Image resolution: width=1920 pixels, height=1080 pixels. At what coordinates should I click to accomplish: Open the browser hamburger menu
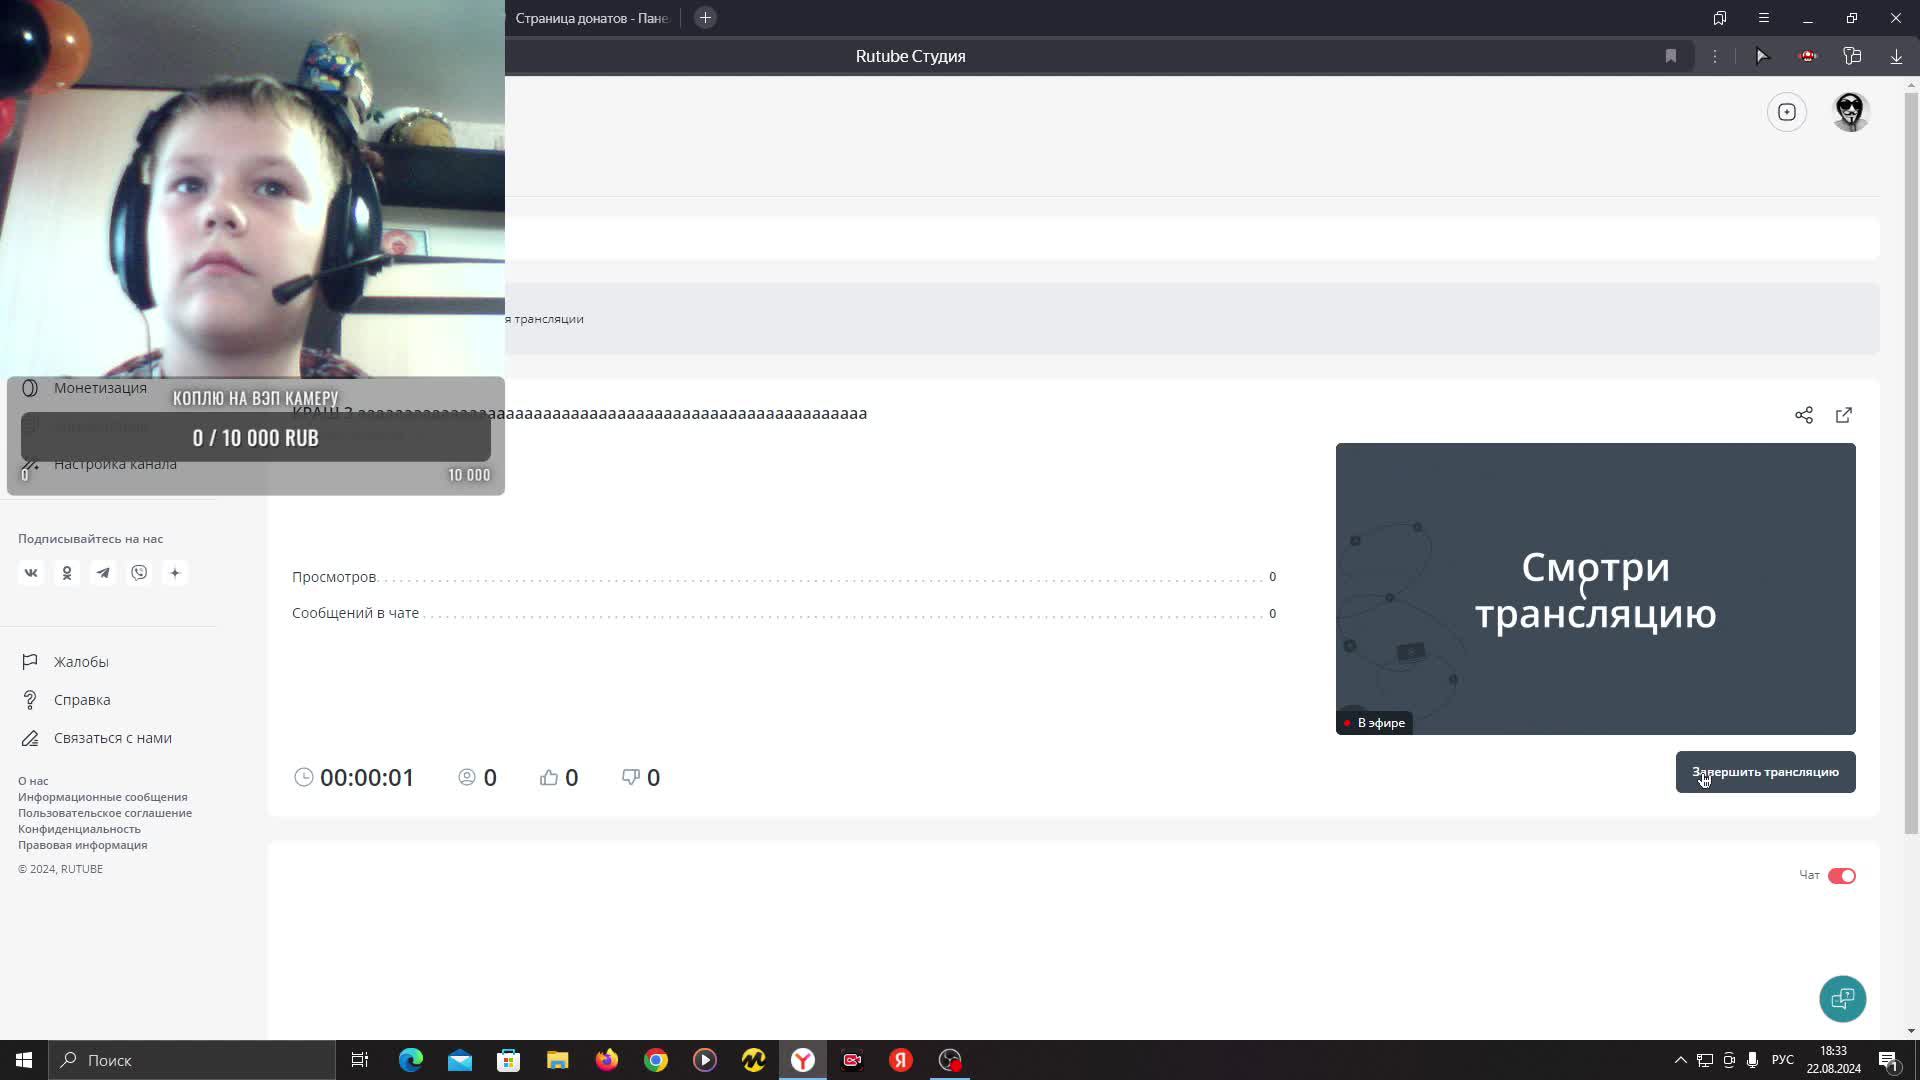point(1764,18)
